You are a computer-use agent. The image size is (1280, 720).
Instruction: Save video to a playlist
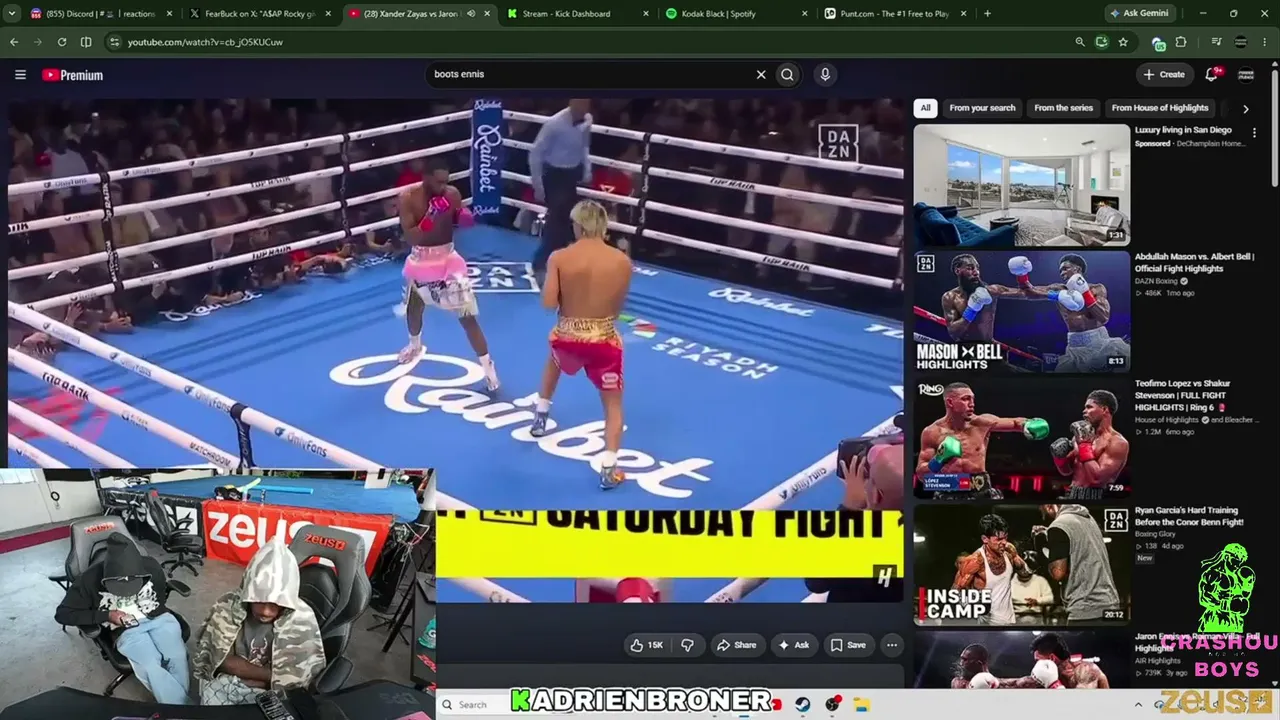click(x=848, y=645)
